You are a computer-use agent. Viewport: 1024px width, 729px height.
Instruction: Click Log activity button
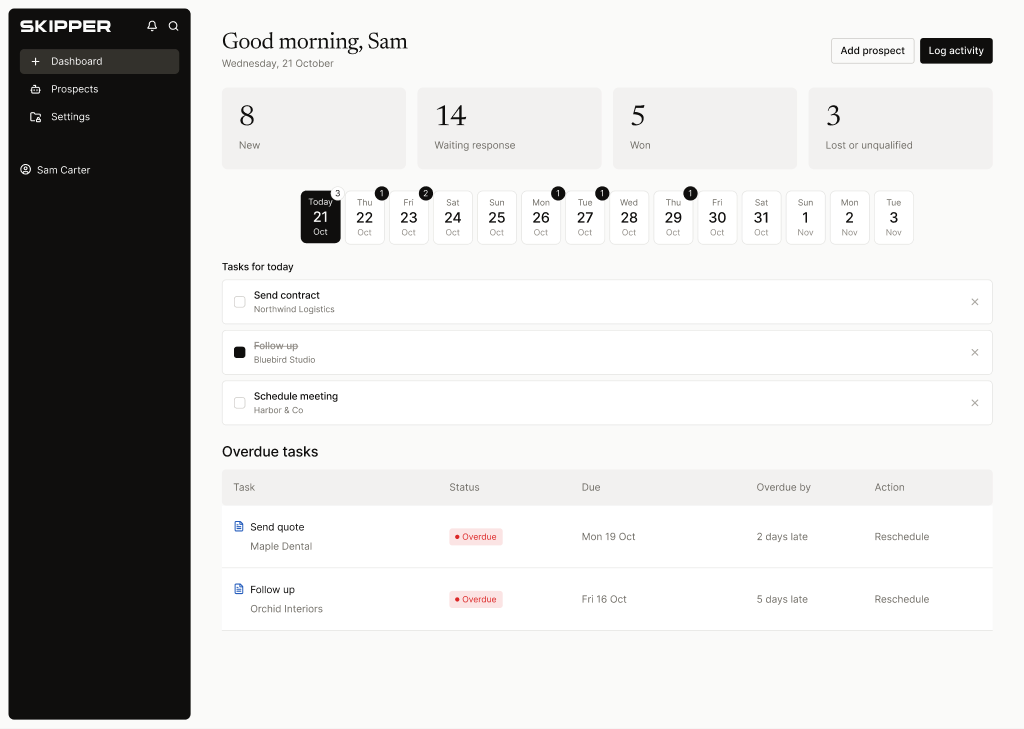tap(956, 51)
